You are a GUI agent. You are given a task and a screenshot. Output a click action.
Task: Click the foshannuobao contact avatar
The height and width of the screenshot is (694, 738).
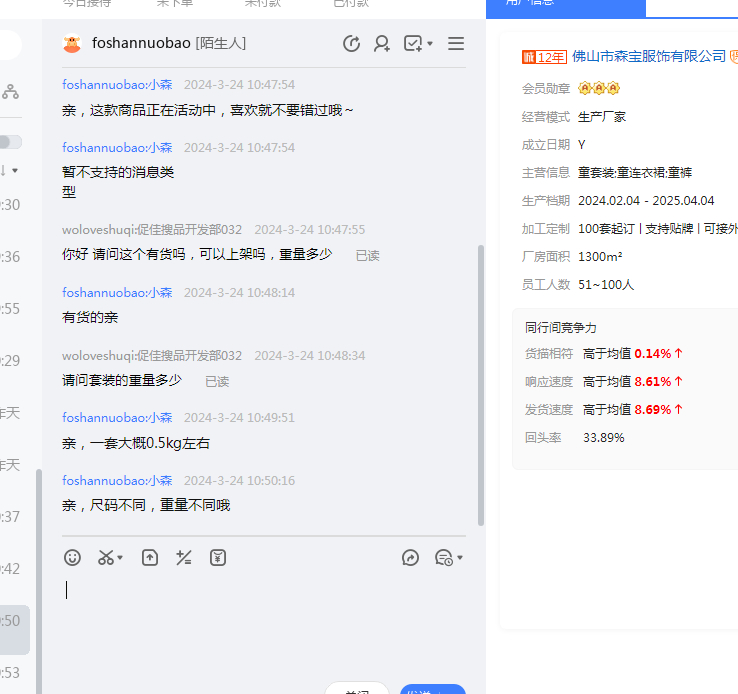[x=72, y=44]
